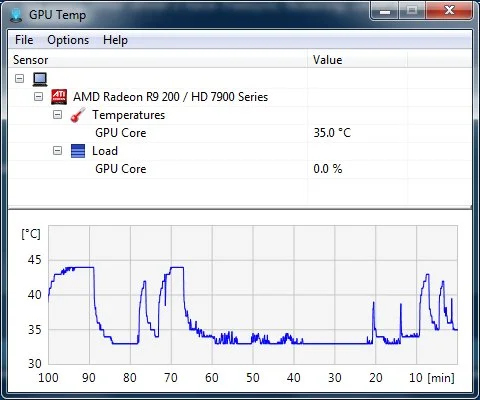Click the 30 label on temperature axis
The width and height of the screenshot is (480, 400).
34,363
